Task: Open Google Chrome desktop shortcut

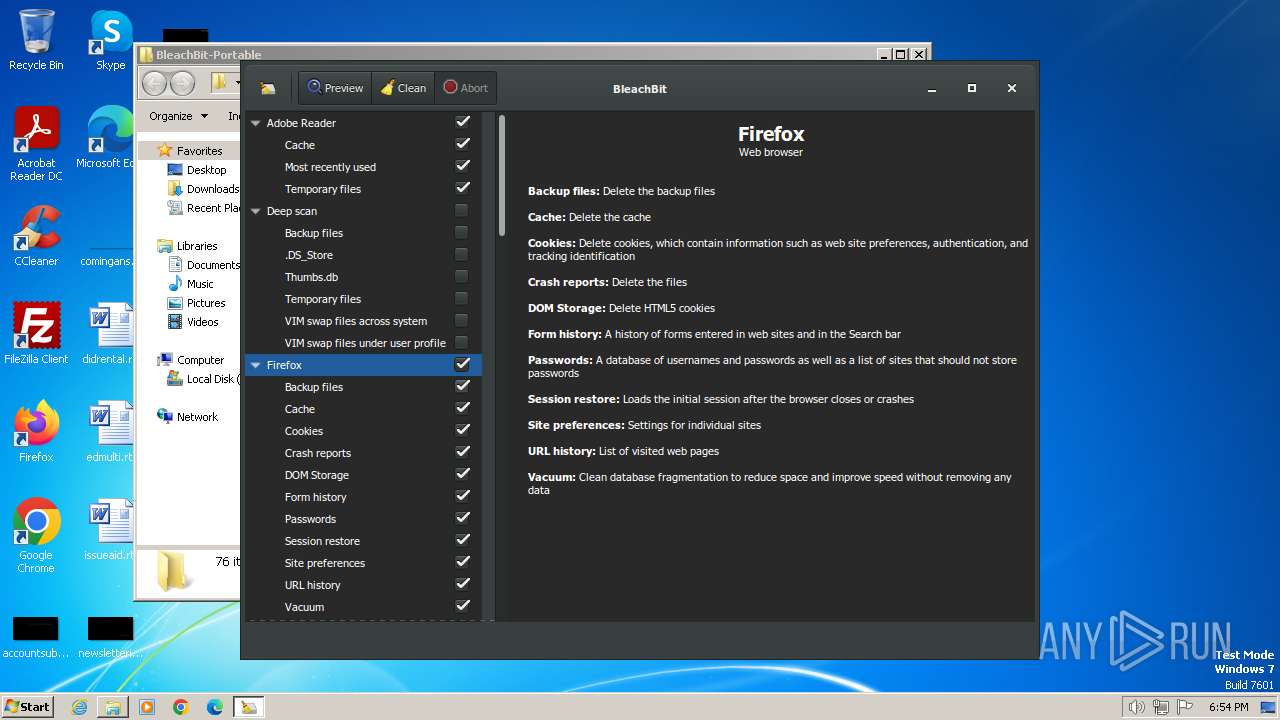Action: [x=36, y=535]
